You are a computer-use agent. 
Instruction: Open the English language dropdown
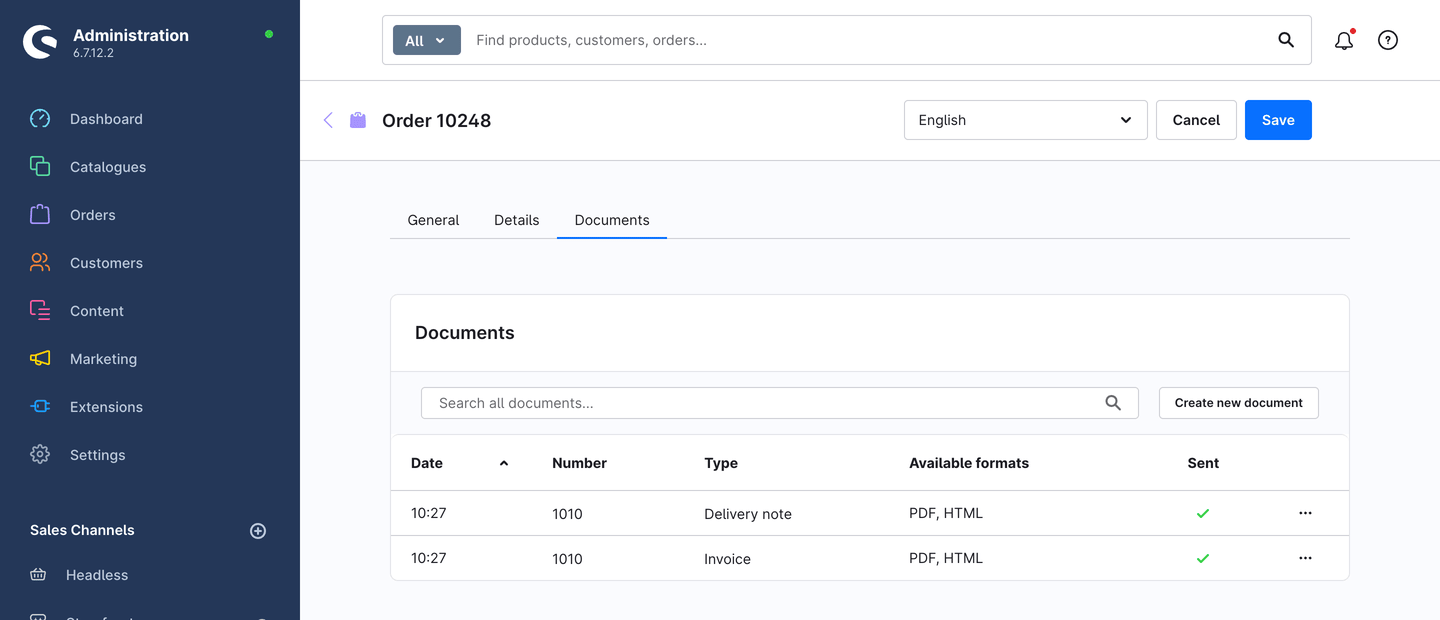point(1026,120)
